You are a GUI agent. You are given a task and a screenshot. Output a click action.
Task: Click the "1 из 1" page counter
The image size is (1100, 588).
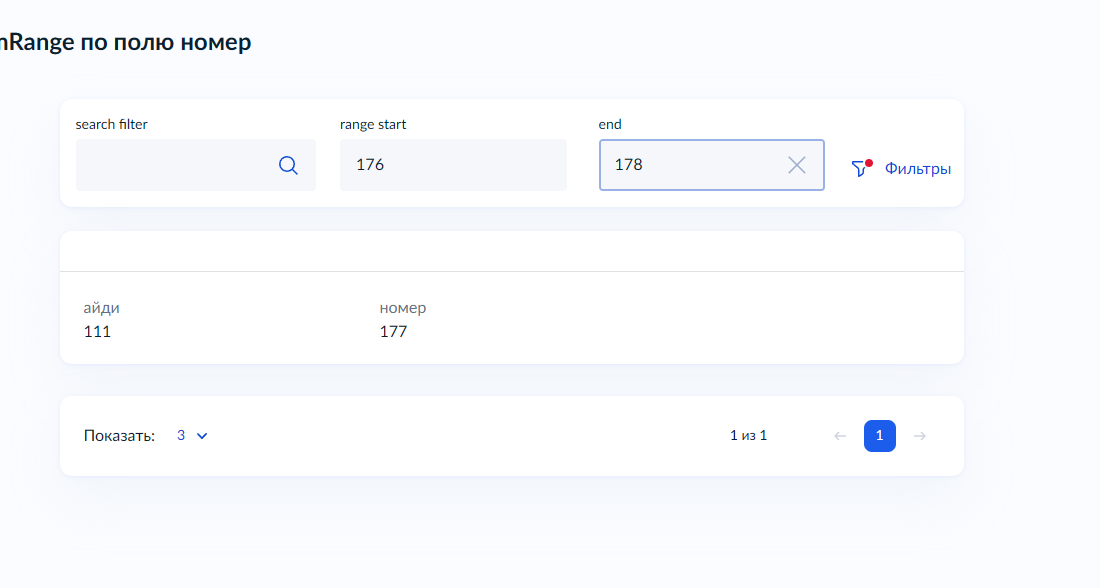click(x=748, y=436)
